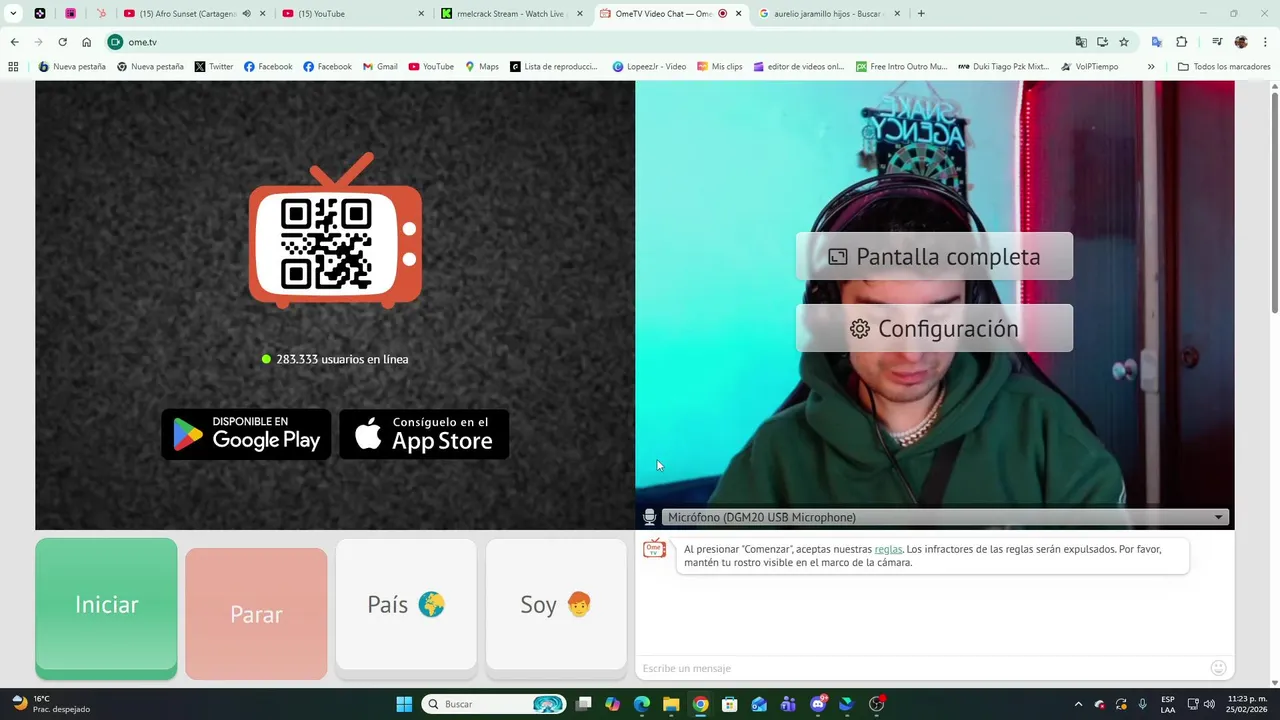Open the weather widget on taskbar
Image resolution: width=1280 pixels, height=720 pixels.
tap(50, 704)
